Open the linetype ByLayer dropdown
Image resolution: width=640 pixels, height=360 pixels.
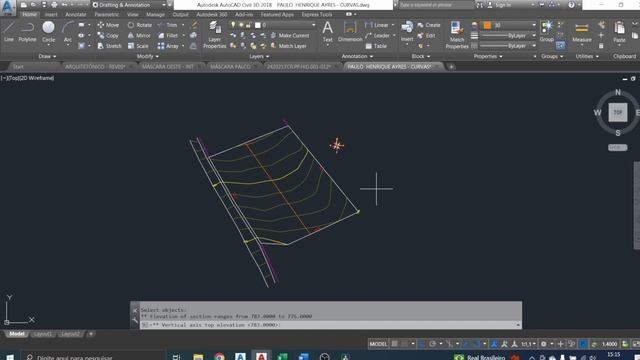508,46
